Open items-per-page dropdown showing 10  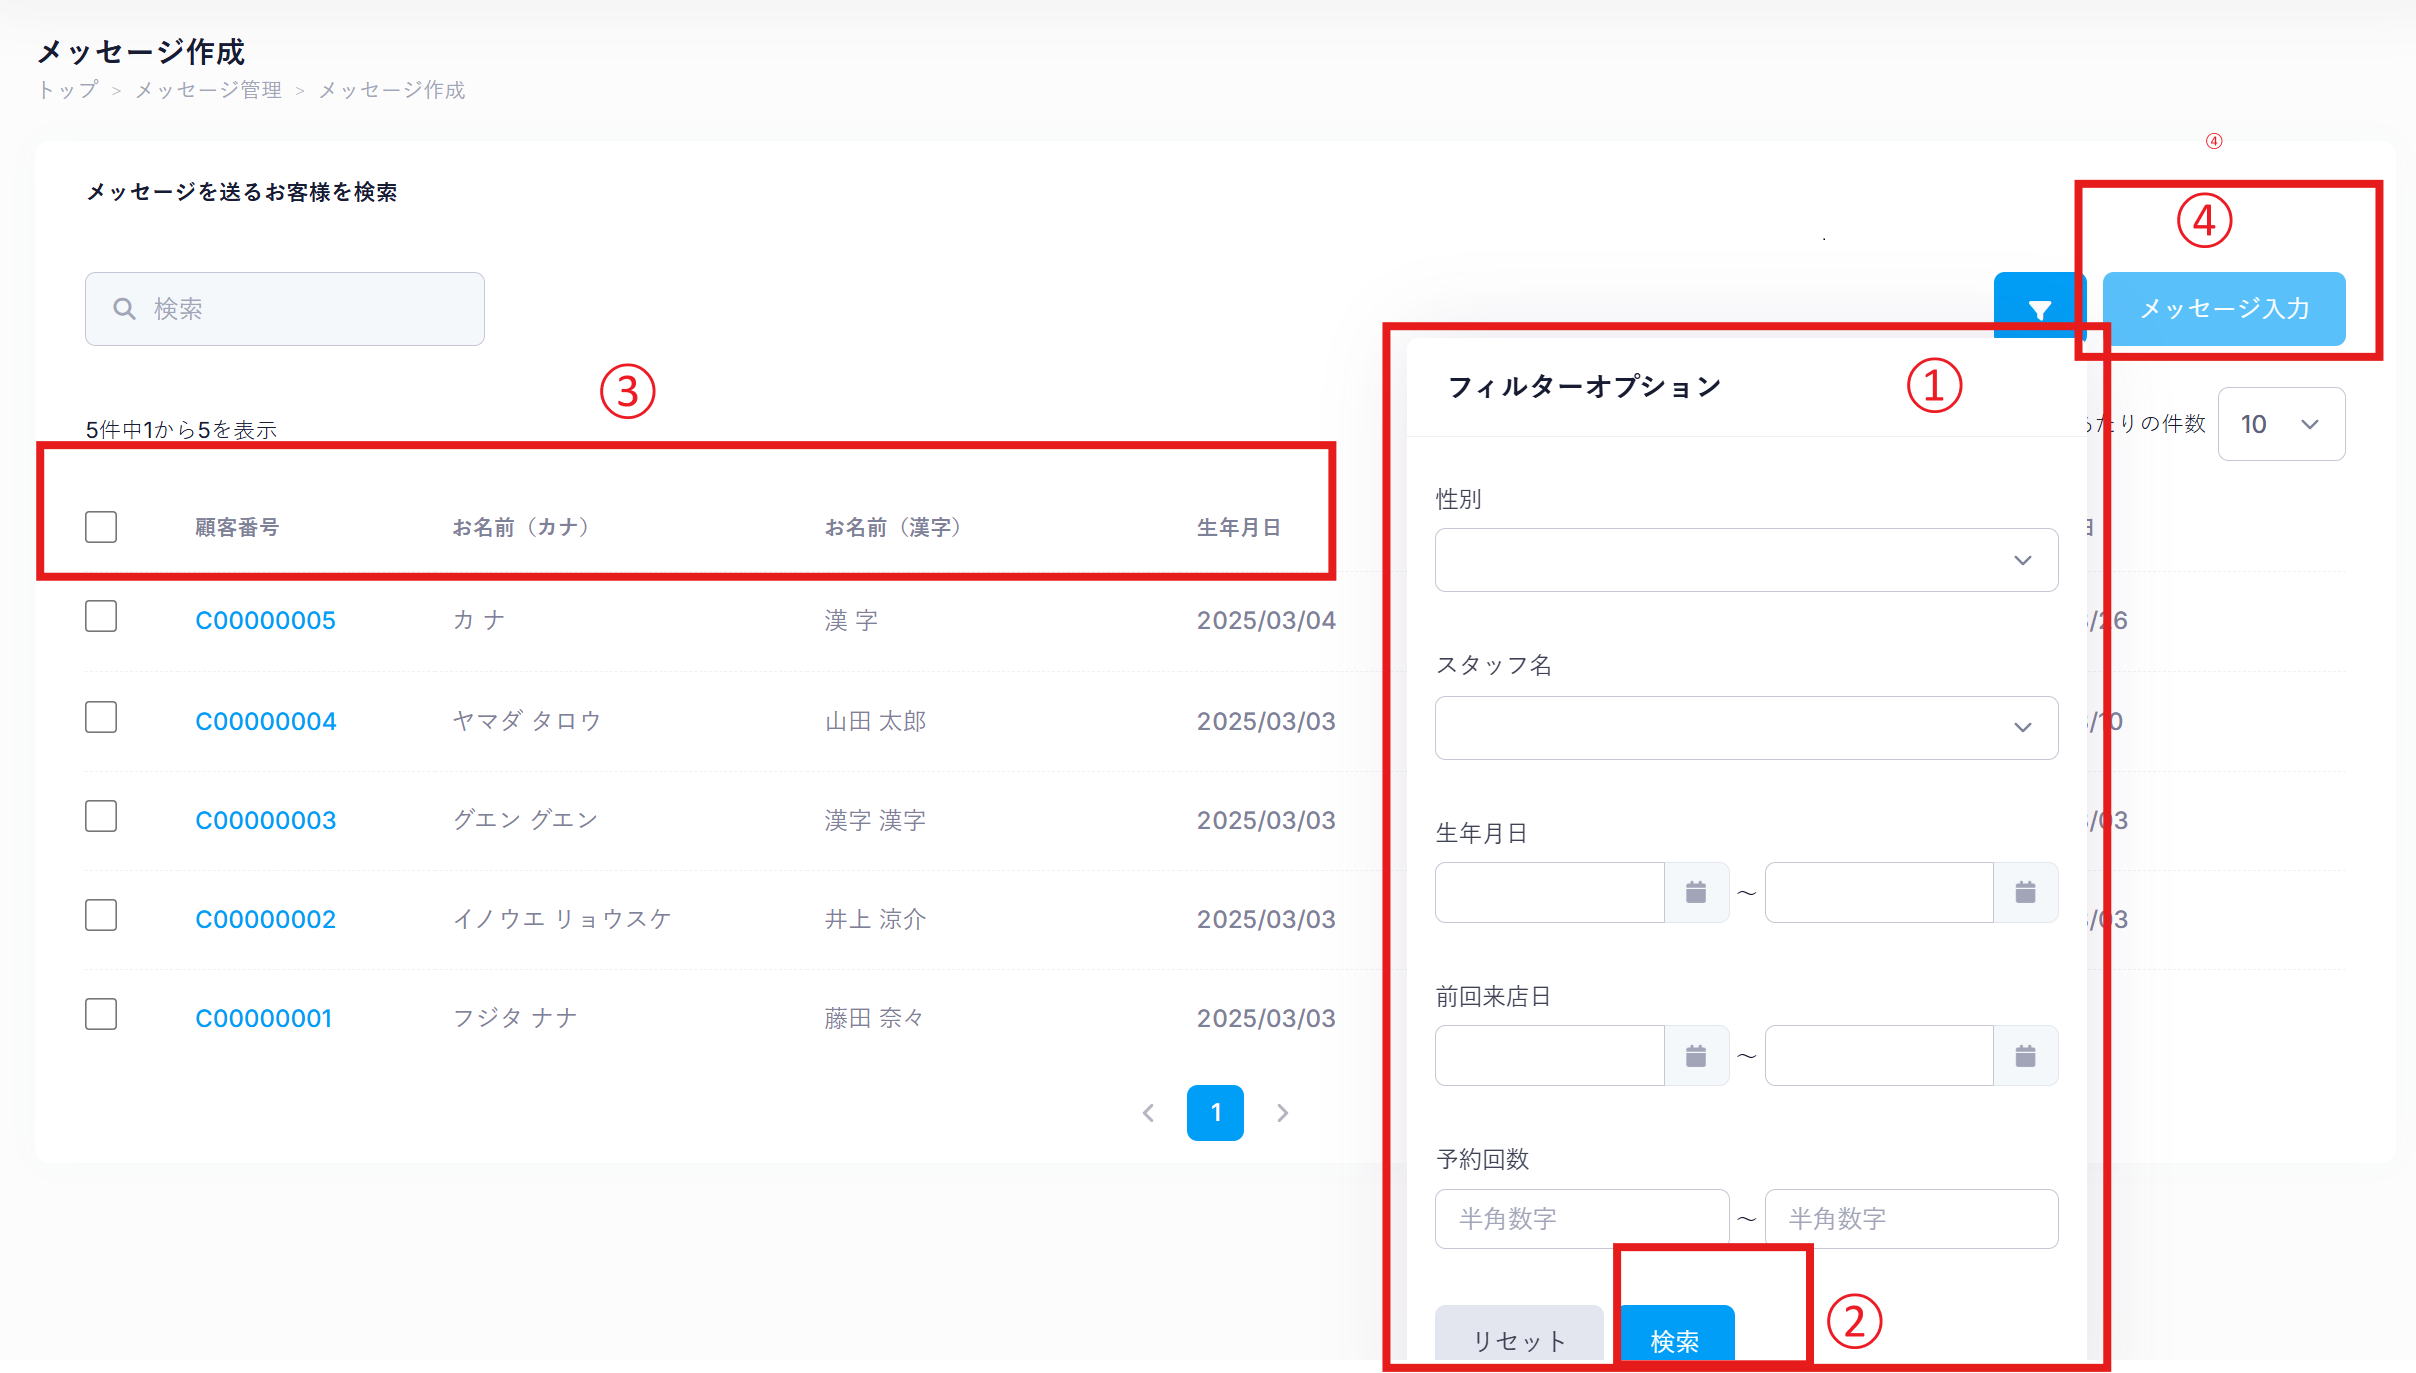[2280, 424]
